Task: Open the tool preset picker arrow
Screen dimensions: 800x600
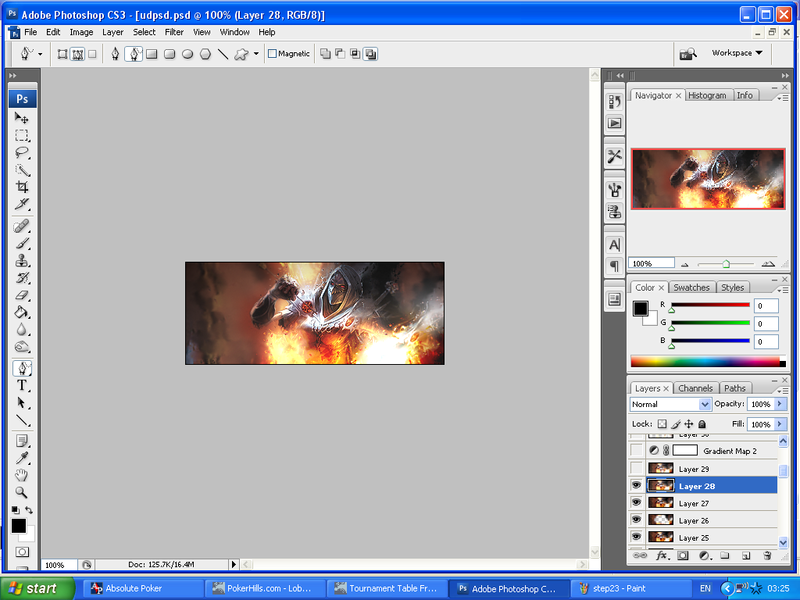Action: 40,54
